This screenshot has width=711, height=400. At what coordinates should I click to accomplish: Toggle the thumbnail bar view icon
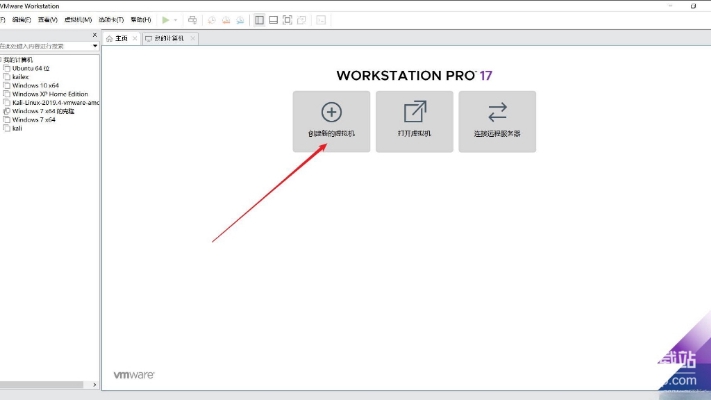[x=273, y=20]
